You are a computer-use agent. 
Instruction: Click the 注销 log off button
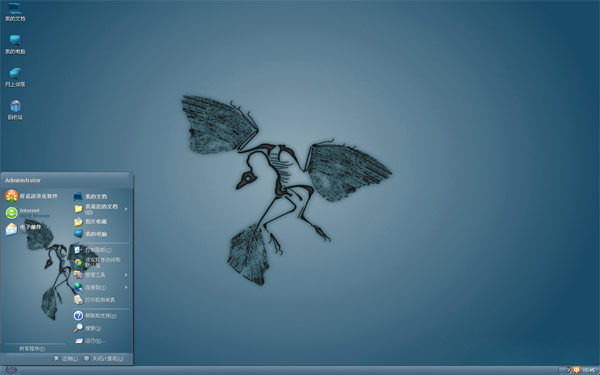click(65, 359)
